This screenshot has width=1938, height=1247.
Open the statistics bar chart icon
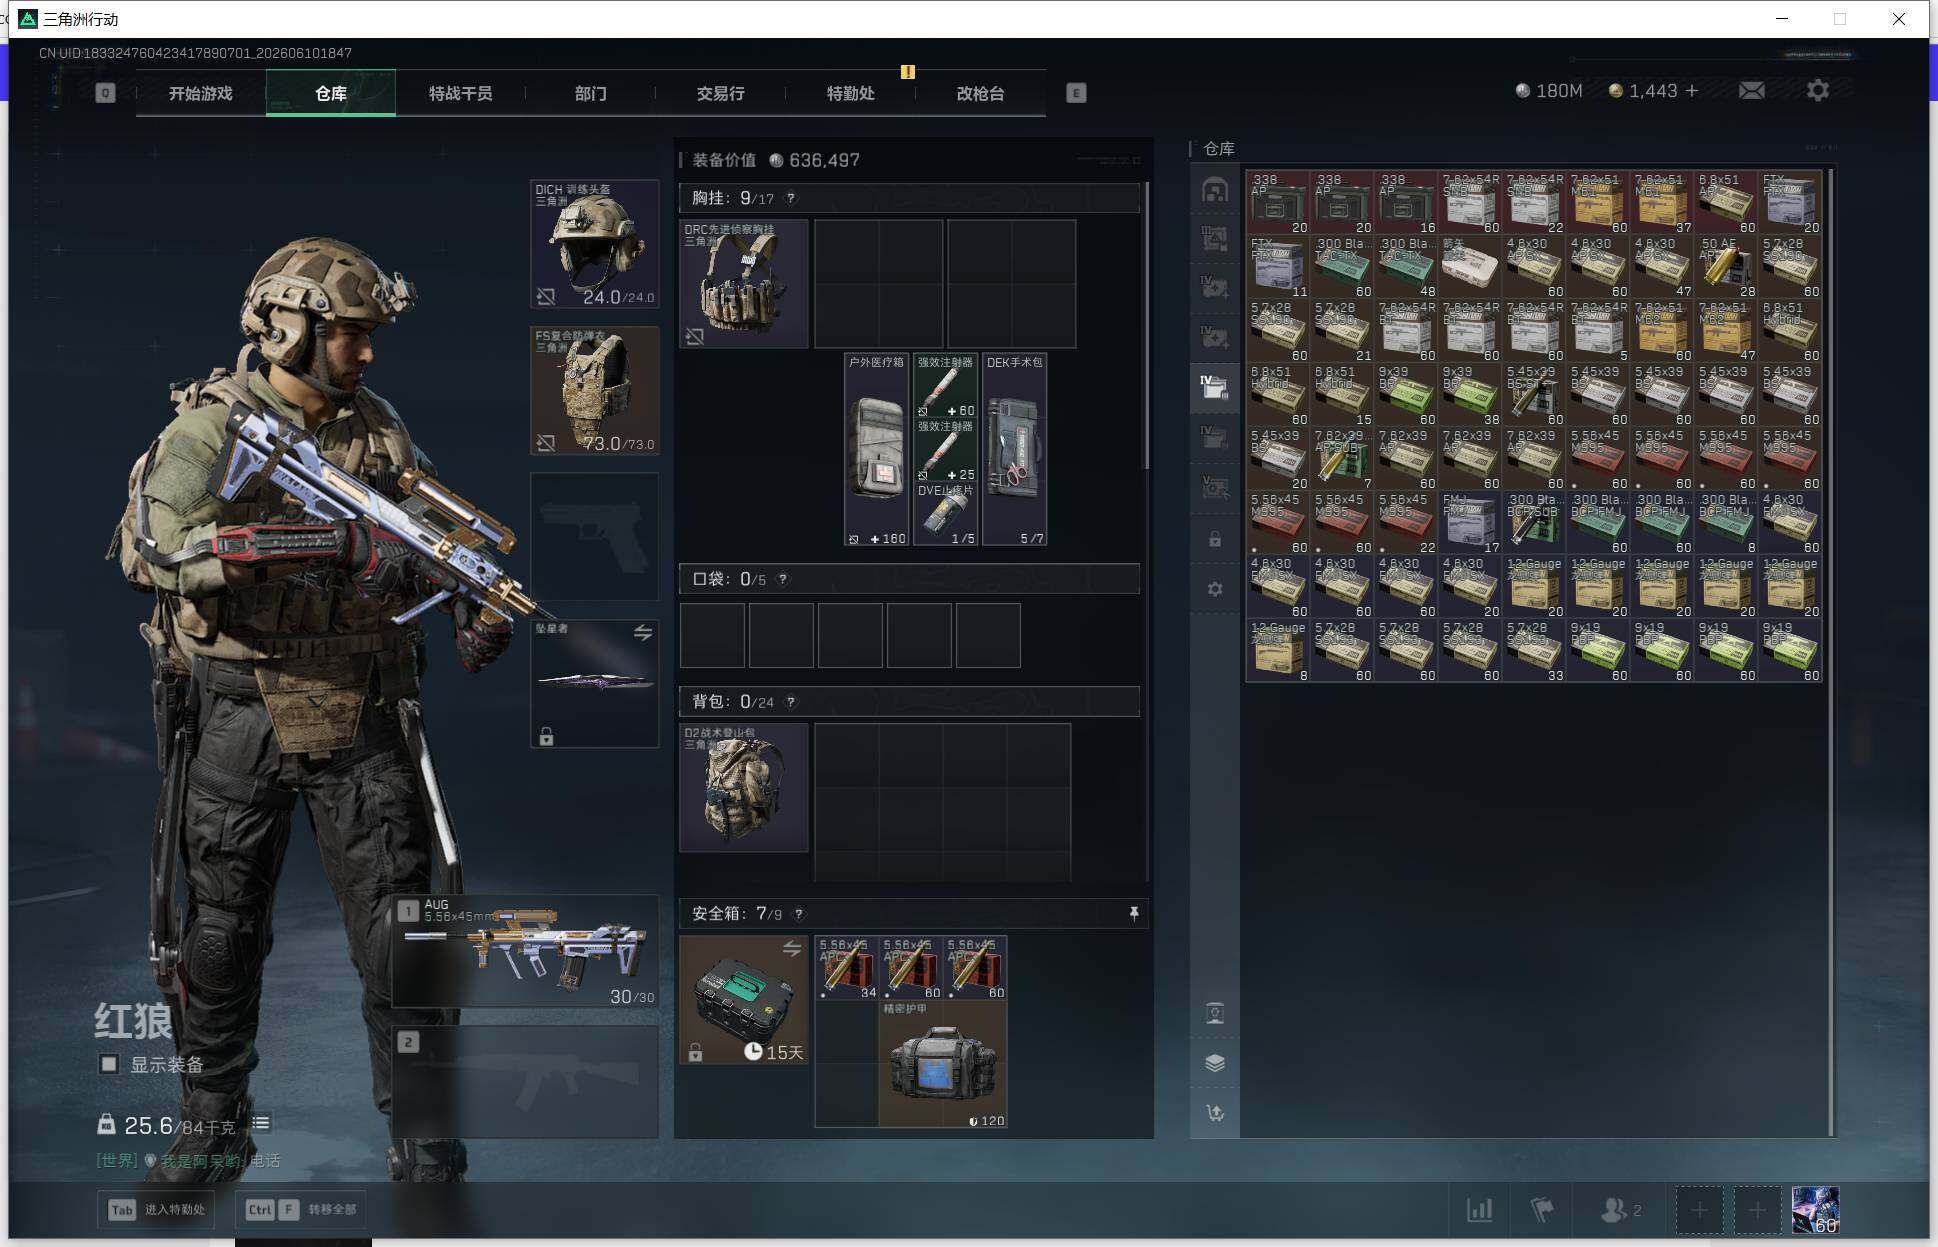click(1479, 1210)
